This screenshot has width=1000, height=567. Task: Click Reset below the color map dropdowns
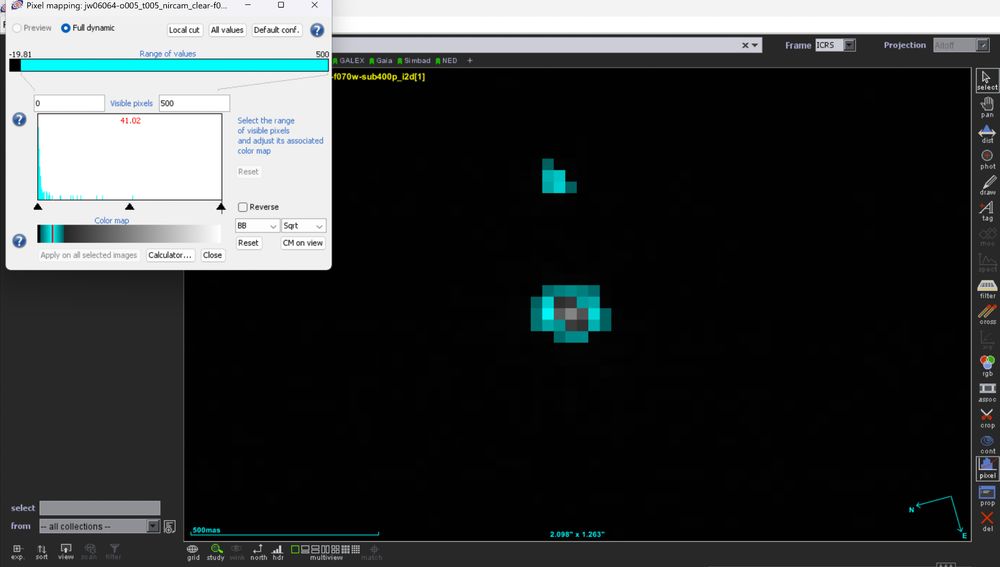point(248,243)
